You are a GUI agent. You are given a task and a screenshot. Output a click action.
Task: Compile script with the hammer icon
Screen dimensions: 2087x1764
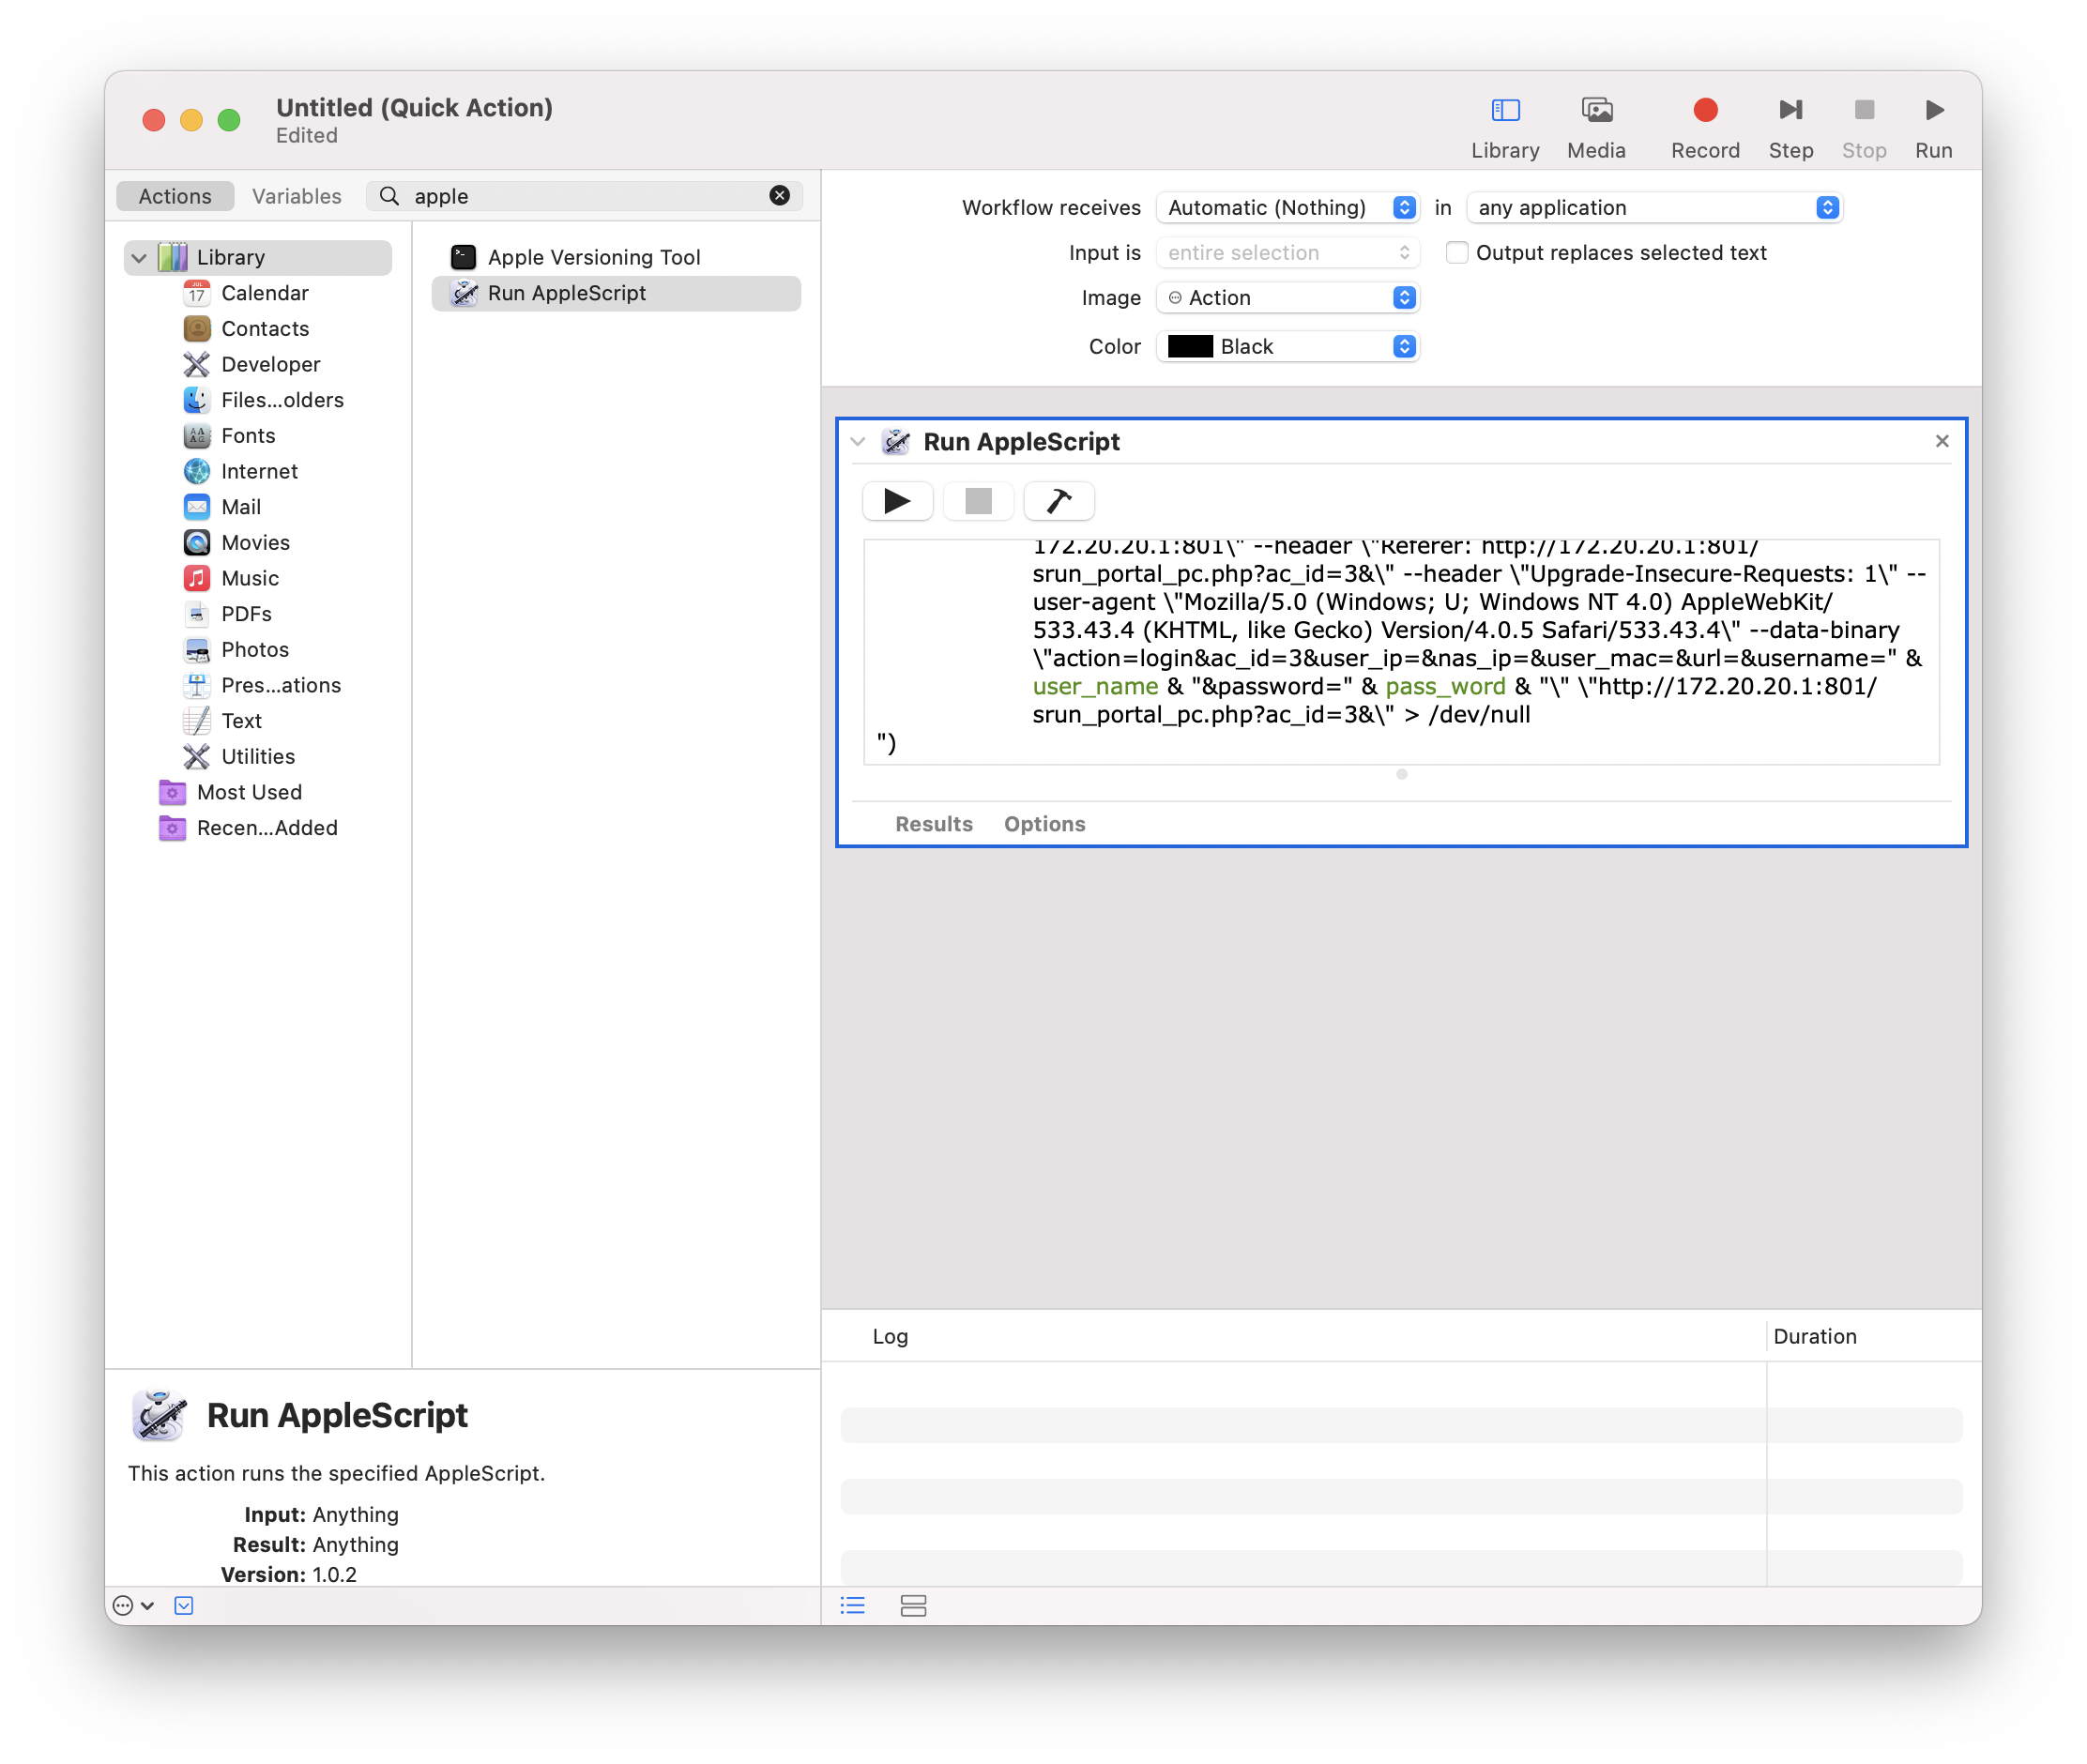click(1059, 501)
